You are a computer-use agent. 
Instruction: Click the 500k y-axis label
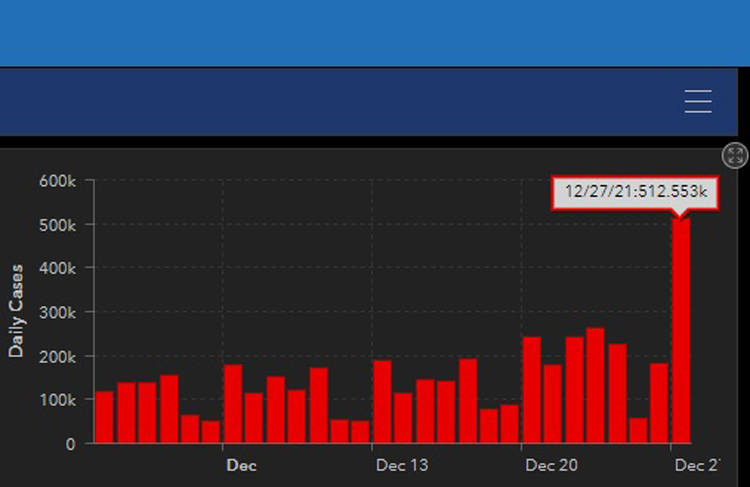coord(57,225)
